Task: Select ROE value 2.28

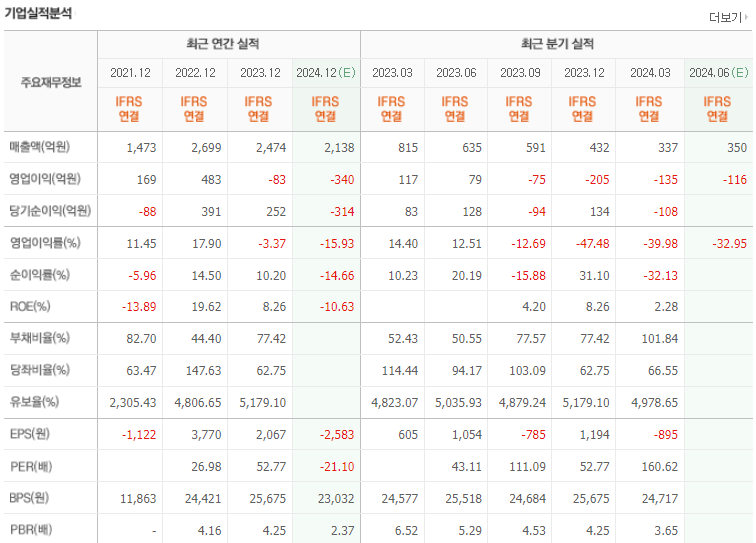Action: tap(666, 307)
